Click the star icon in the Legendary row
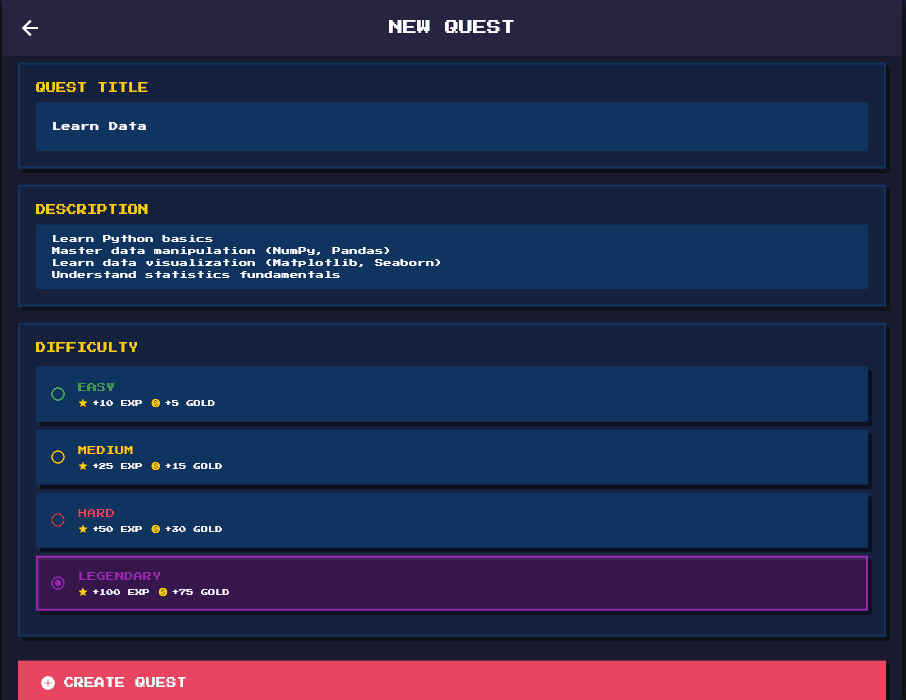The image size is (906, 700). coord(83,592)
